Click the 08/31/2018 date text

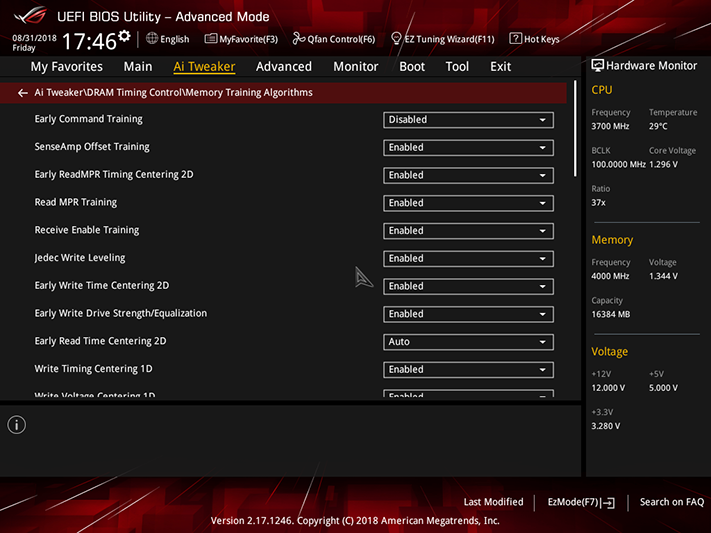point(34,38)
